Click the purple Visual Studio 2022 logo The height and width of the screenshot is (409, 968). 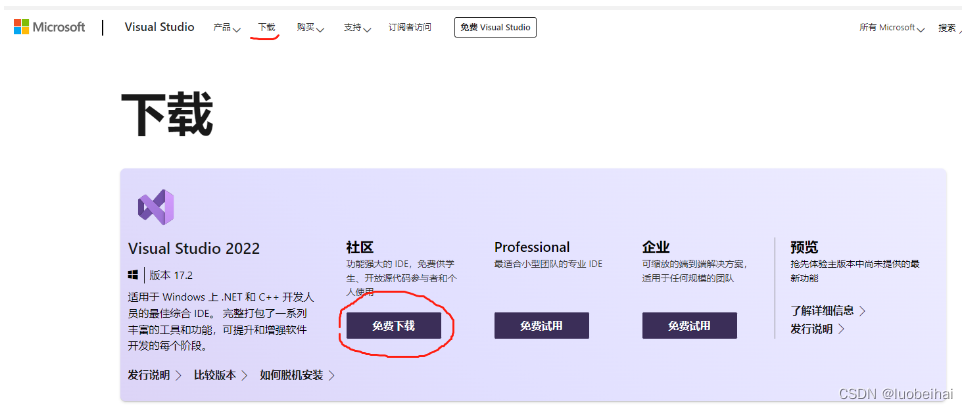tap(156, 207)
